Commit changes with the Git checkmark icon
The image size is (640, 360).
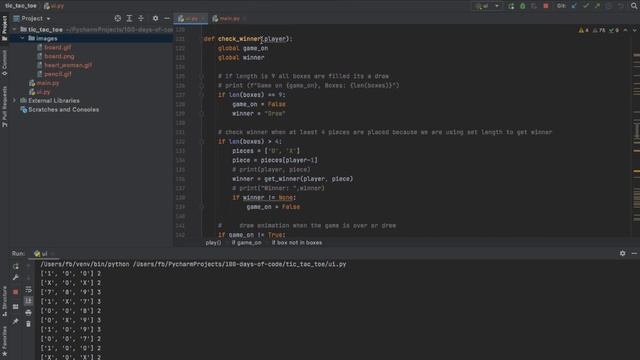point(586,6)
